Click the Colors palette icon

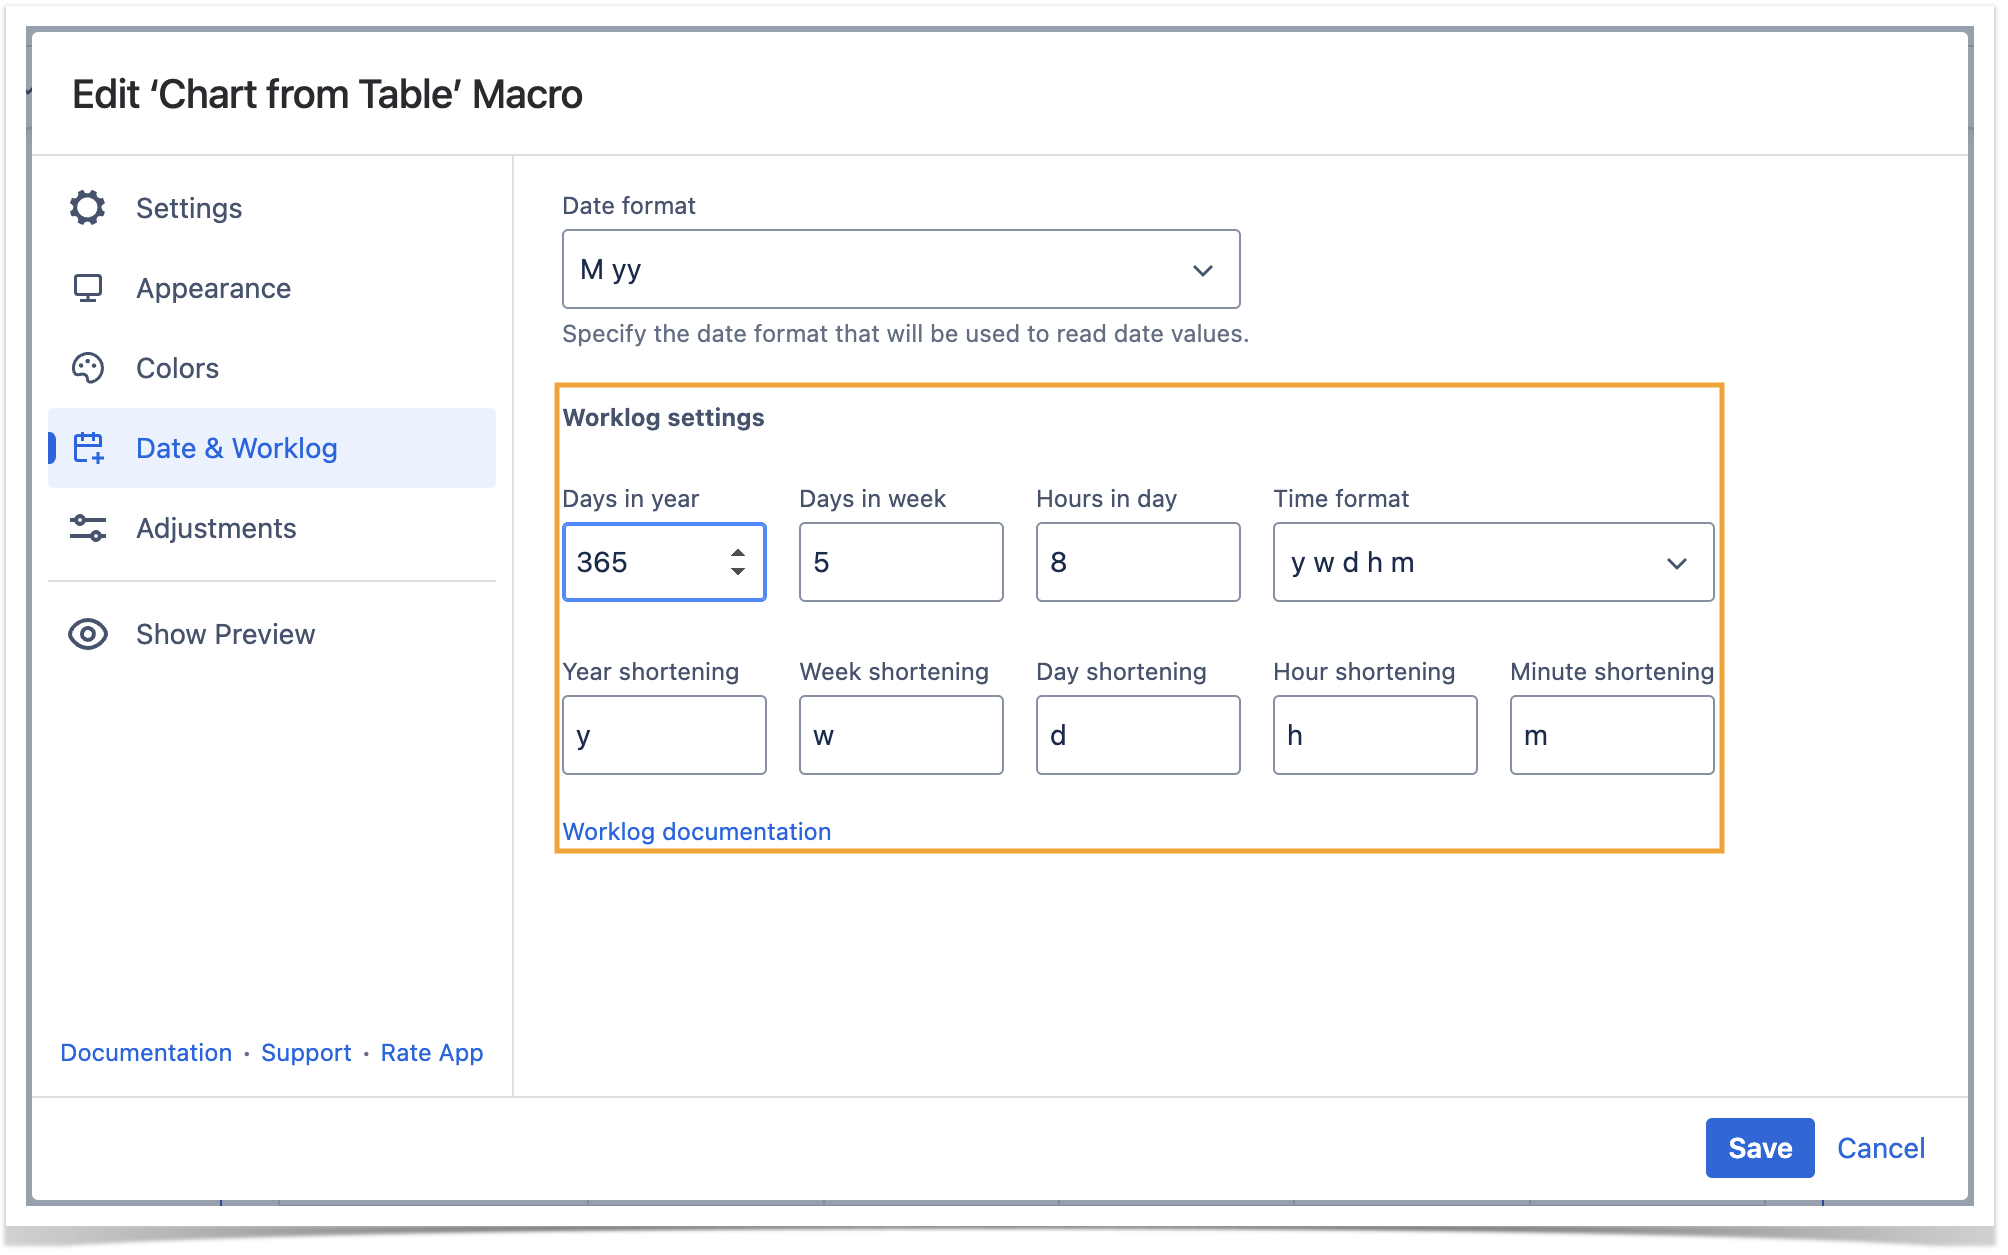[88, 368]
